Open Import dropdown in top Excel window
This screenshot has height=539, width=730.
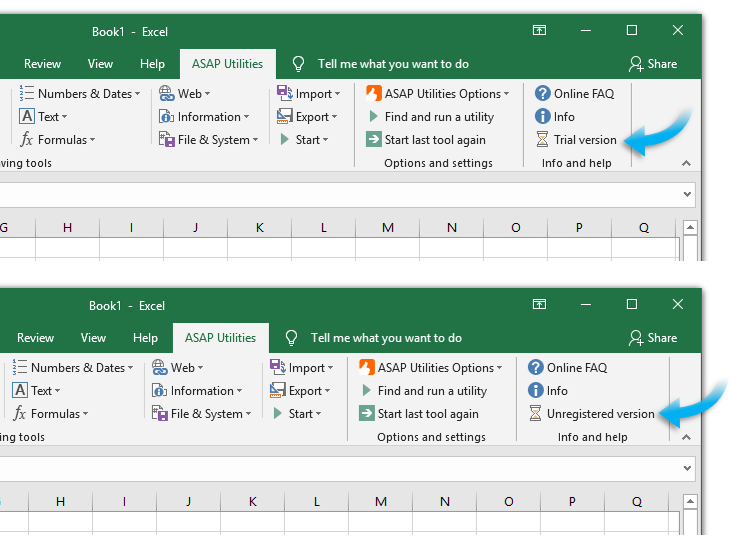pyautogui.click(x=308, y=94)
